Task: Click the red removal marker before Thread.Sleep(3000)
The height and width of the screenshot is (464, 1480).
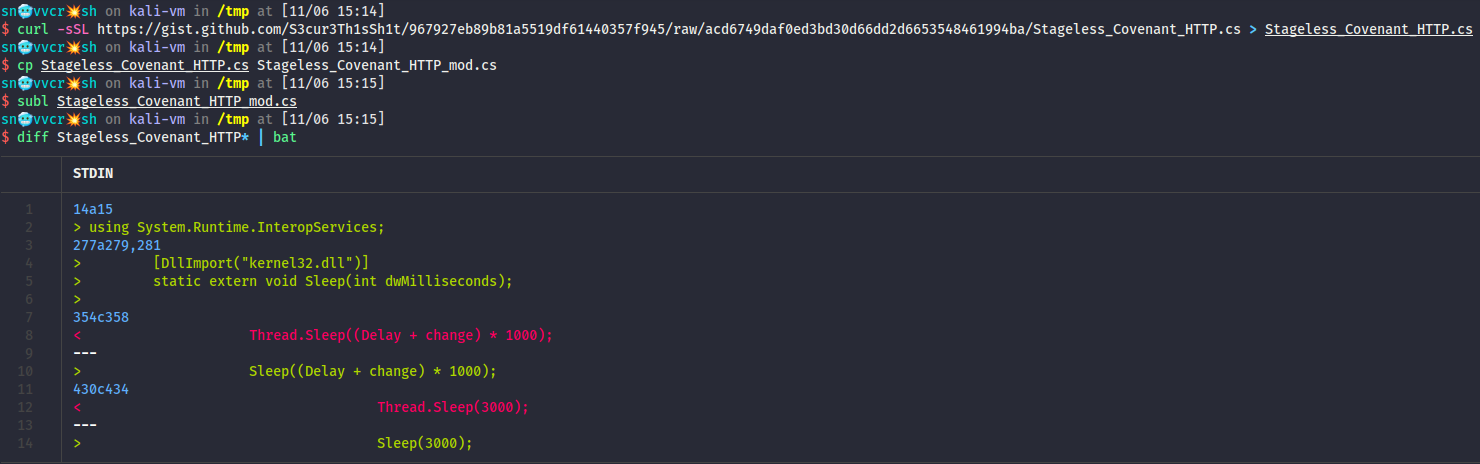Action: 77,407
